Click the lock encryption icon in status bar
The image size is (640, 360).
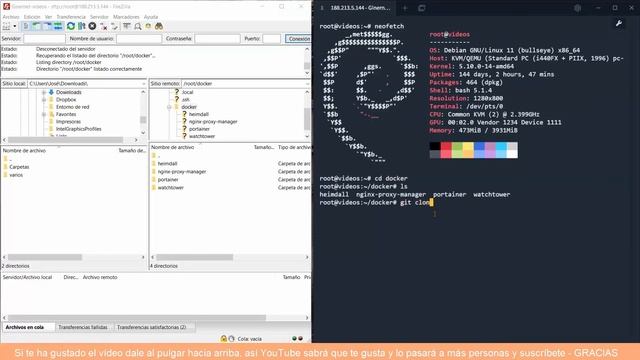pyautogui.click(x=224, y=339)
